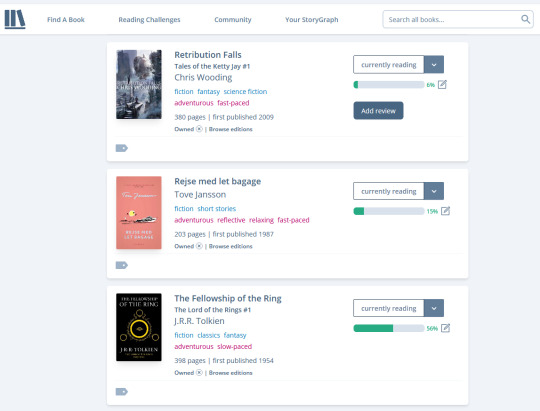Remove Owned mark from Rejse med let bagage
This screenshot has width=540, height=411.
(199, 246)
